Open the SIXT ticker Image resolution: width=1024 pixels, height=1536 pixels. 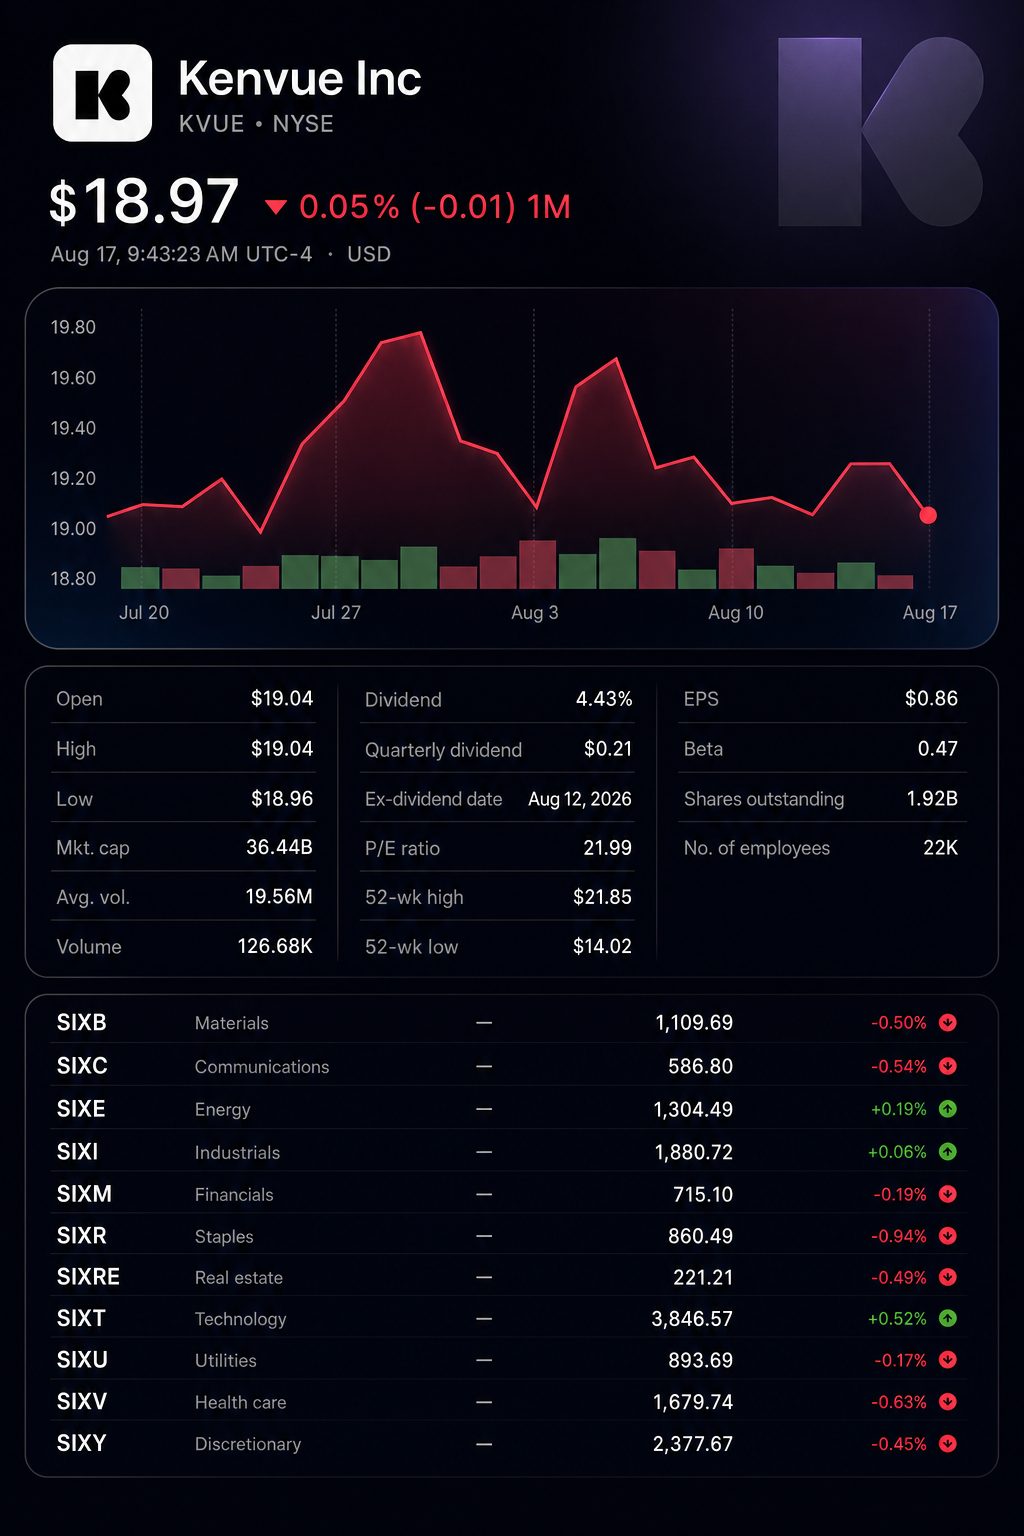tap(81, 1318)
